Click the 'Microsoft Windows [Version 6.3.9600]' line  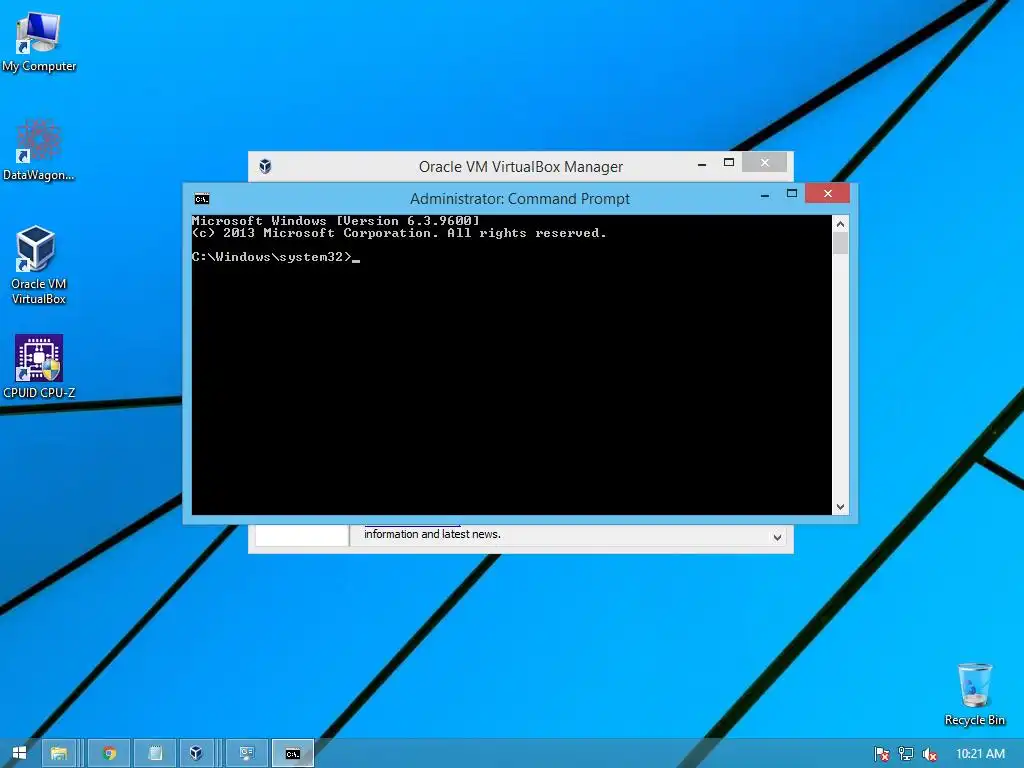336,221
